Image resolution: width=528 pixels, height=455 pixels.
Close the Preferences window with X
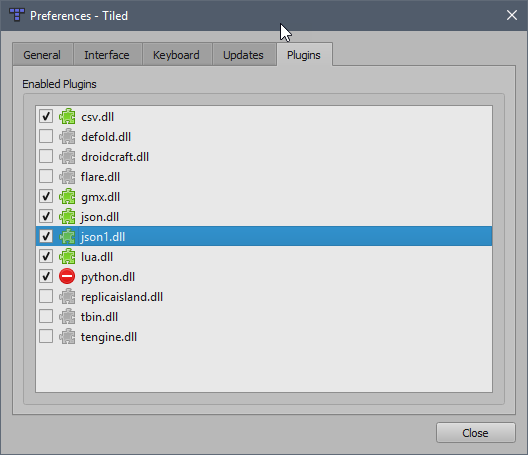pyautogui.click(x=512, y=15)
